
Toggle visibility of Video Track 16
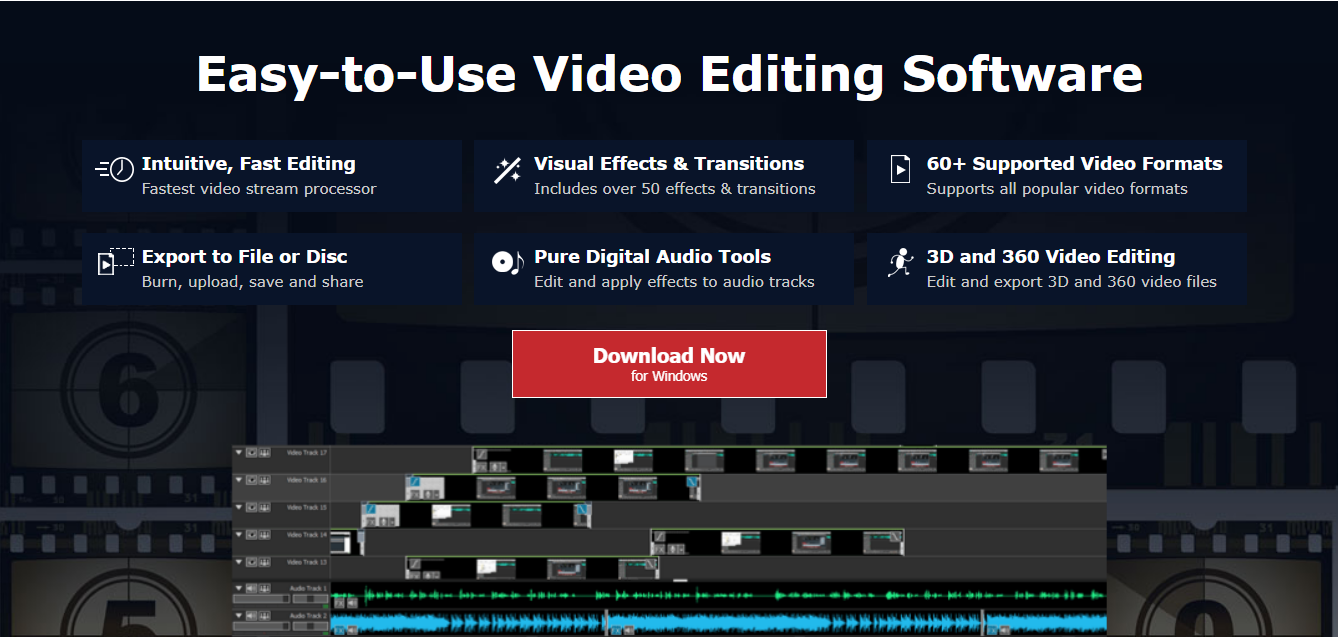coord(251,480)
